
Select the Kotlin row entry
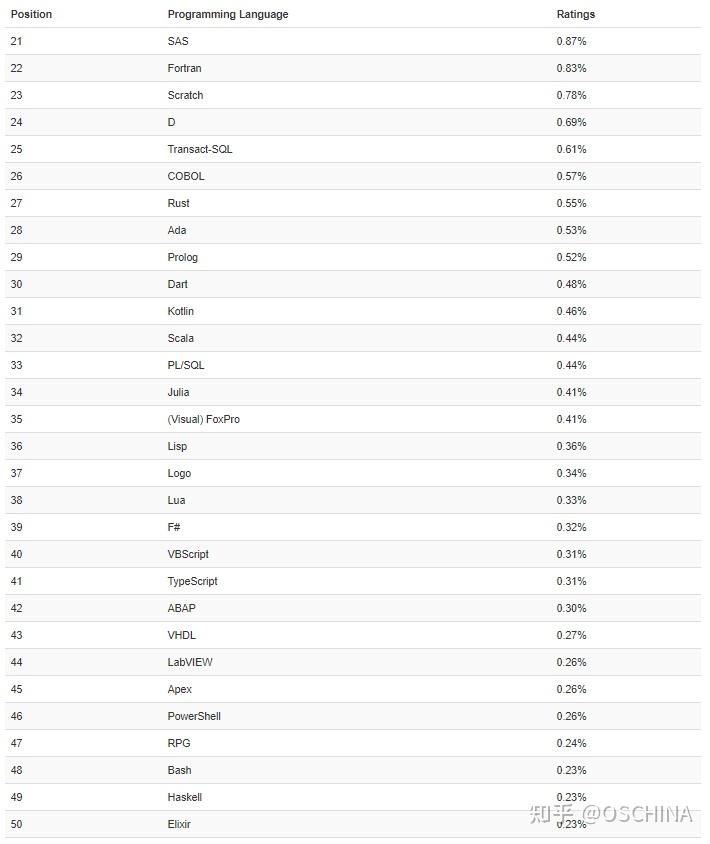tap(181, 312)
